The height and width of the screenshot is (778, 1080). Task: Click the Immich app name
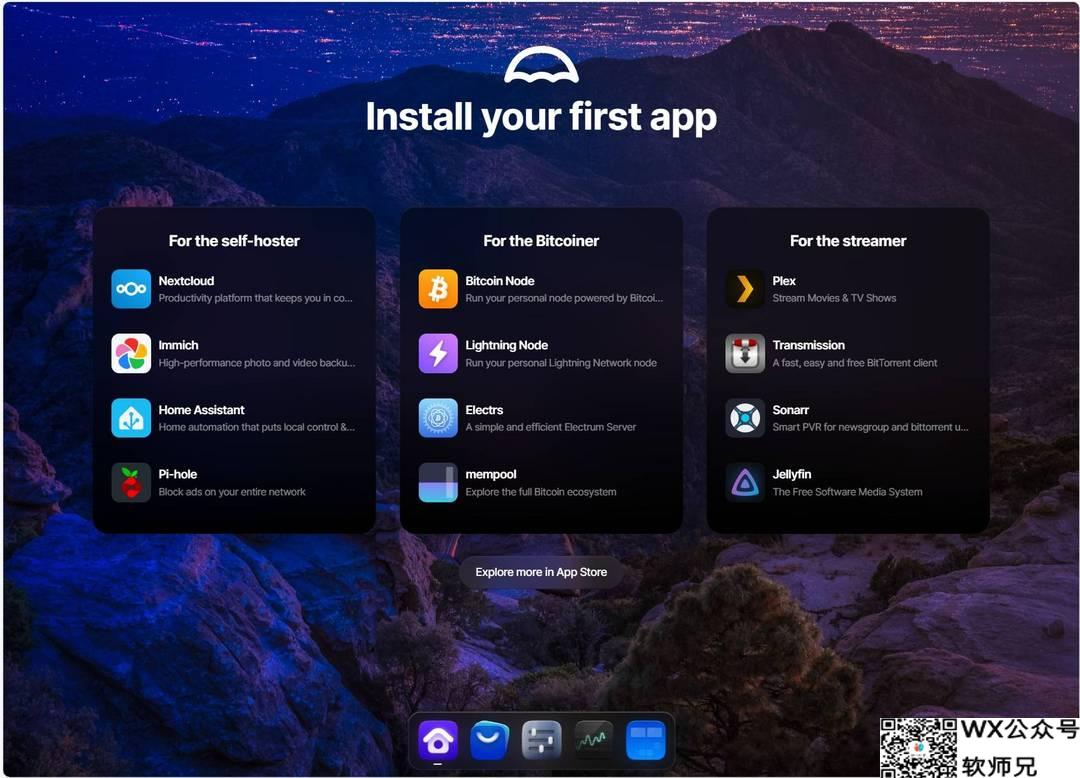178,346
